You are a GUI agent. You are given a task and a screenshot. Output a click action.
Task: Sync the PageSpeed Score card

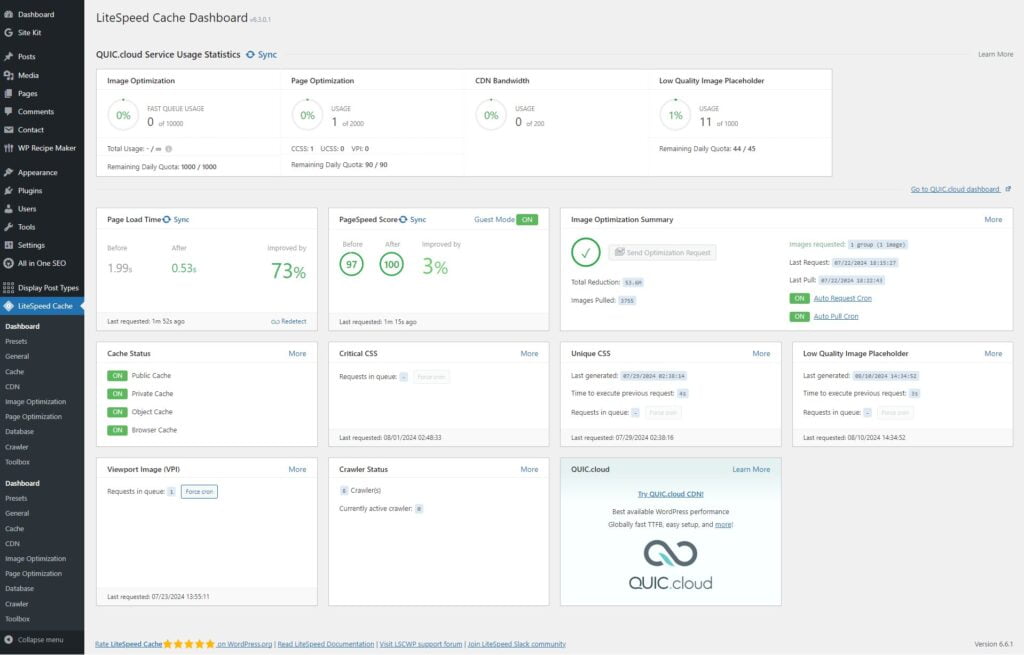[412, 219]
